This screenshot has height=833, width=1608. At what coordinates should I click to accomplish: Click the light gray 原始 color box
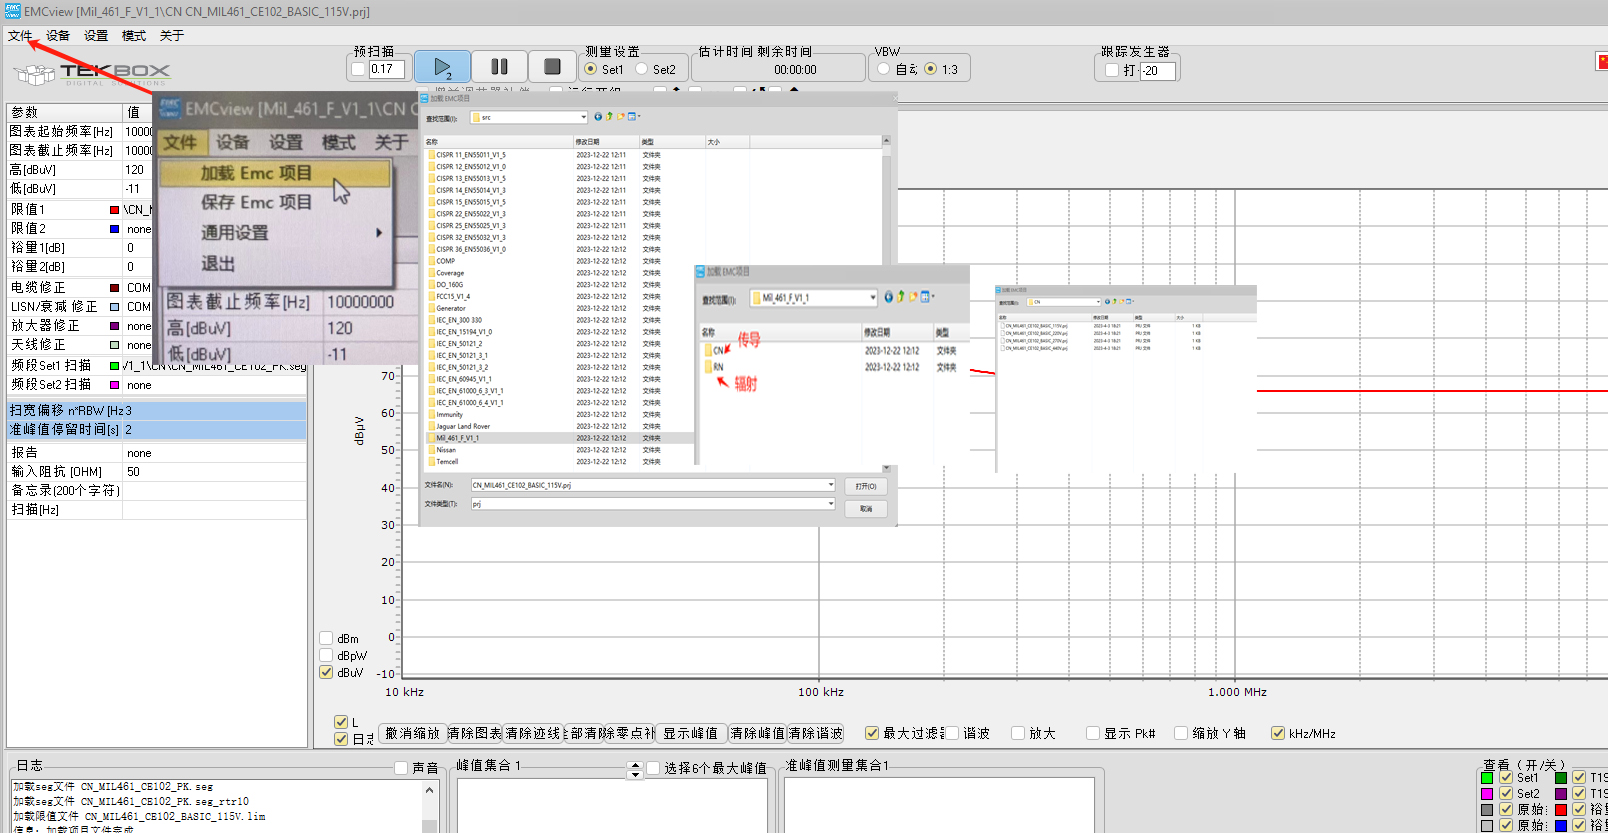pos(1487,826)
